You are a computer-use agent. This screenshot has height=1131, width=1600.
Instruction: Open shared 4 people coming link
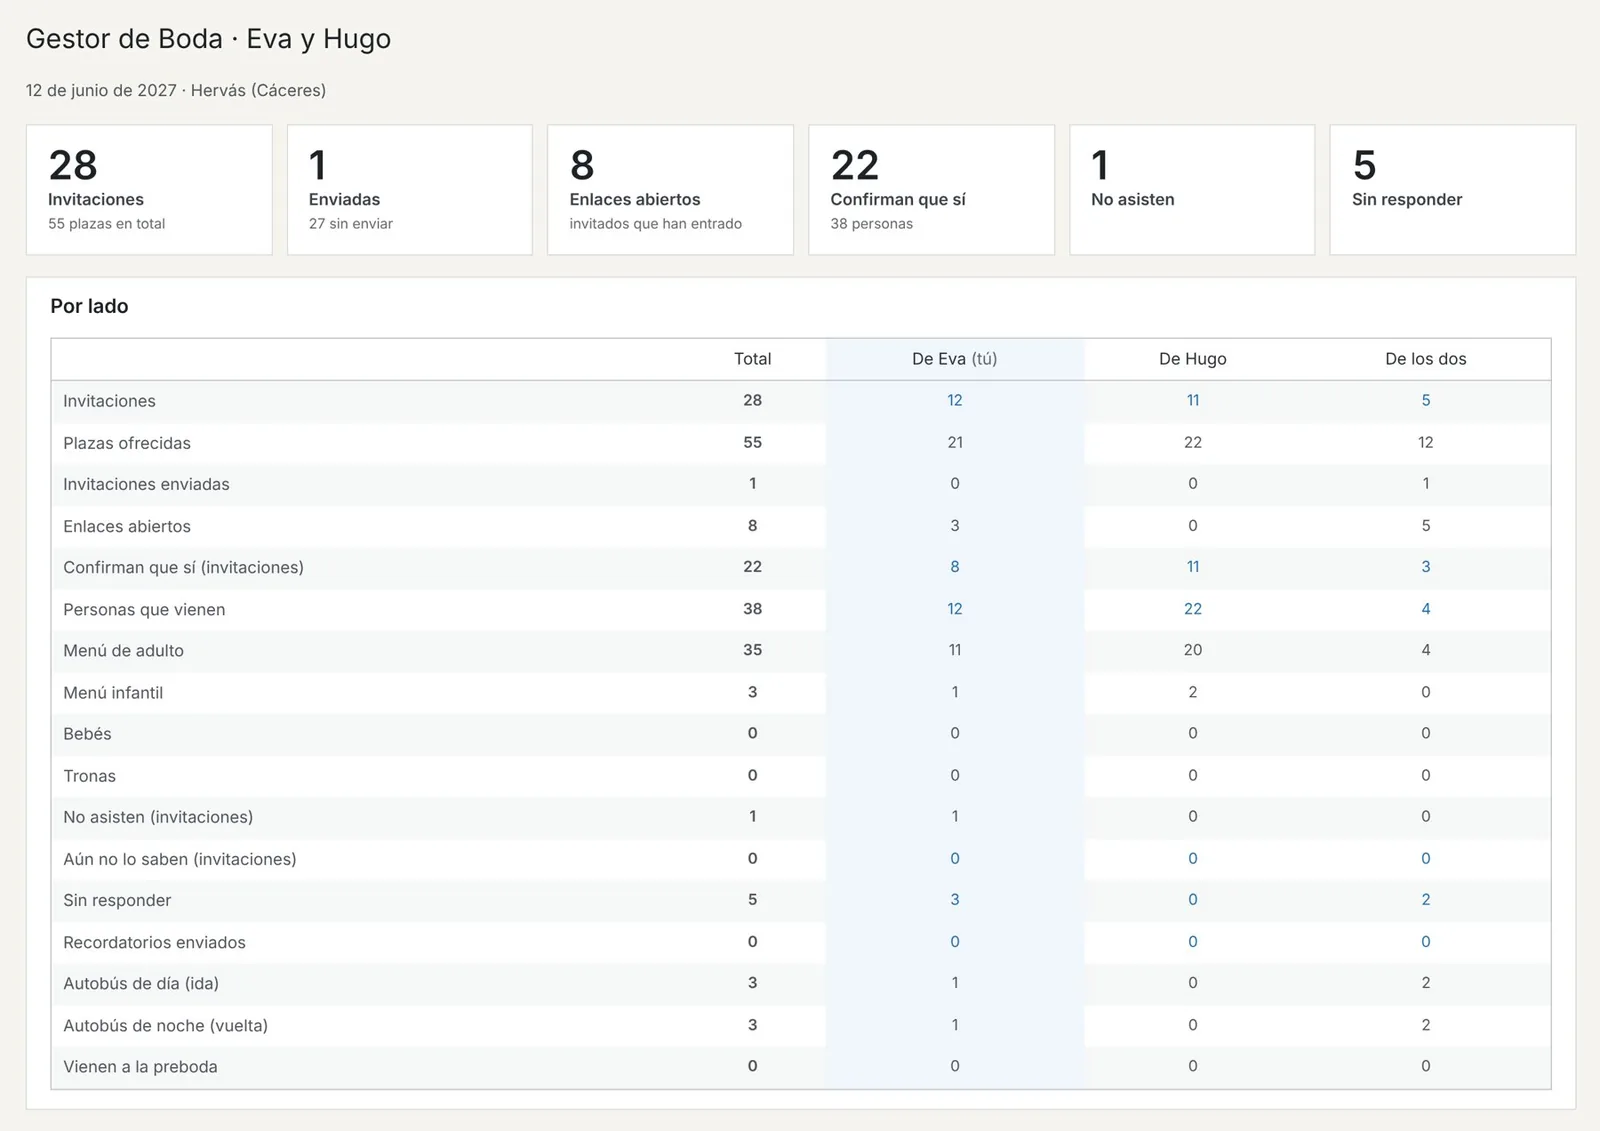(x=1426, y=609)
